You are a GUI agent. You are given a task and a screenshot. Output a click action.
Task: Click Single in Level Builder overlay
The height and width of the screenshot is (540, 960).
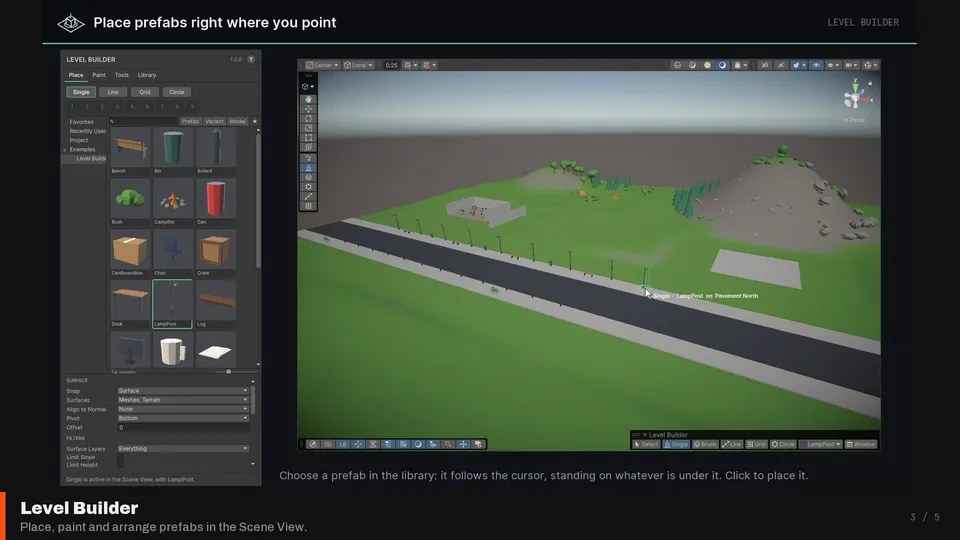676,444
